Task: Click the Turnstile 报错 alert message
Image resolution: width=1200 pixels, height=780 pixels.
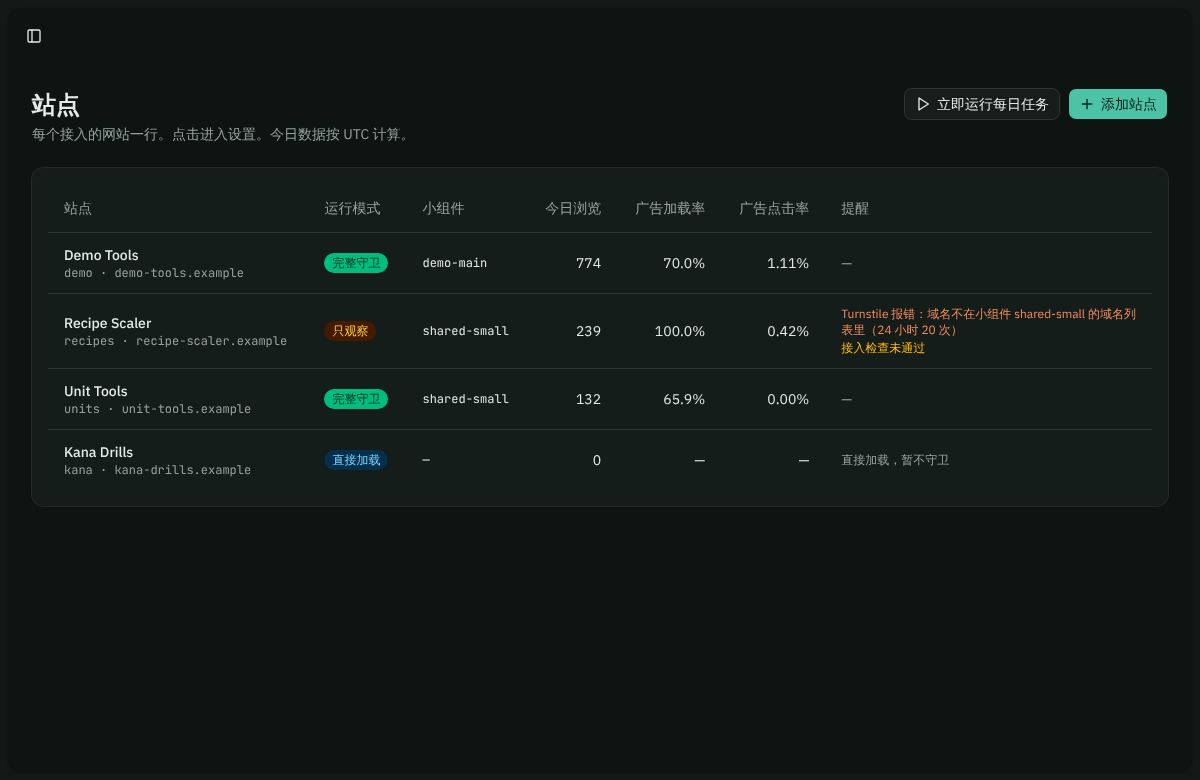Action: 988,322
